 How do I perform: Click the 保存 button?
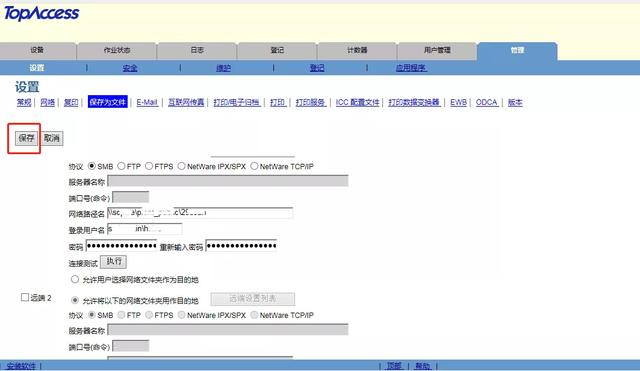click(x=27, y=138)
